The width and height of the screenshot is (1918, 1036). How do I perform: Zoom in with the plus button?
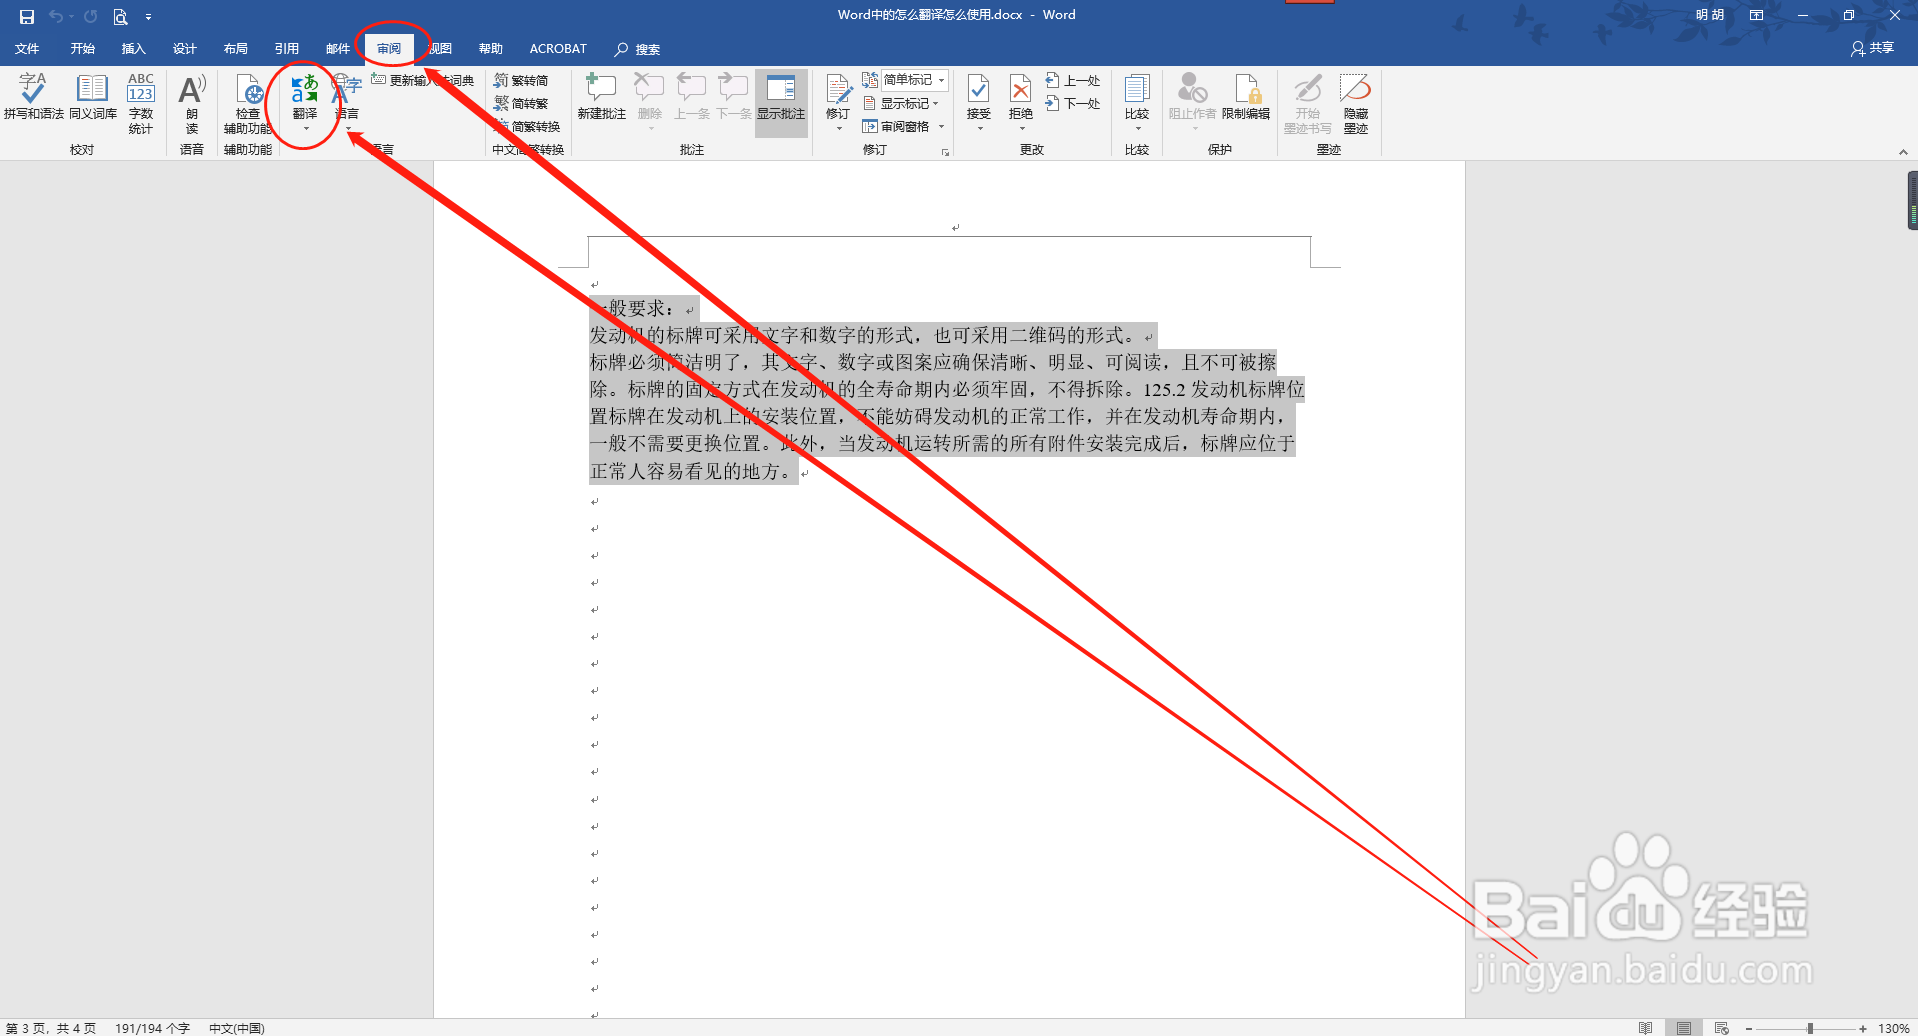point(1863,1028)
